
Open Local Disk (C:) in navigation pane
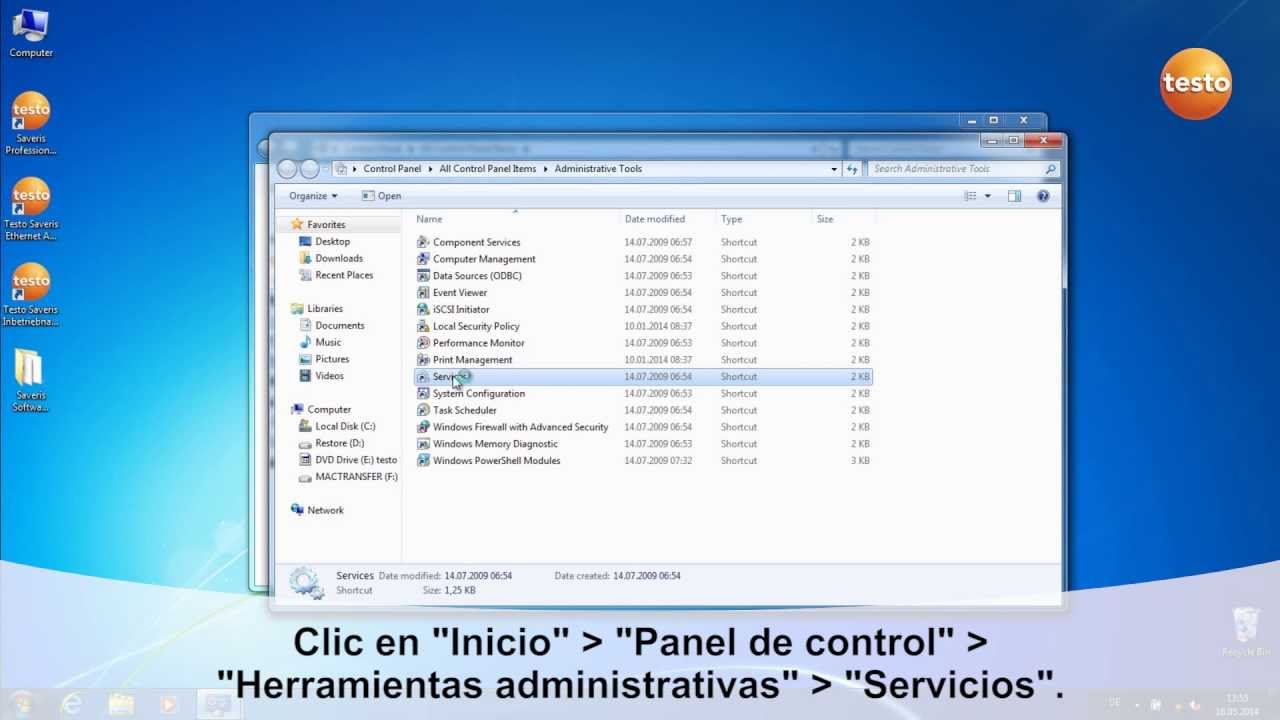pos(345,427)
